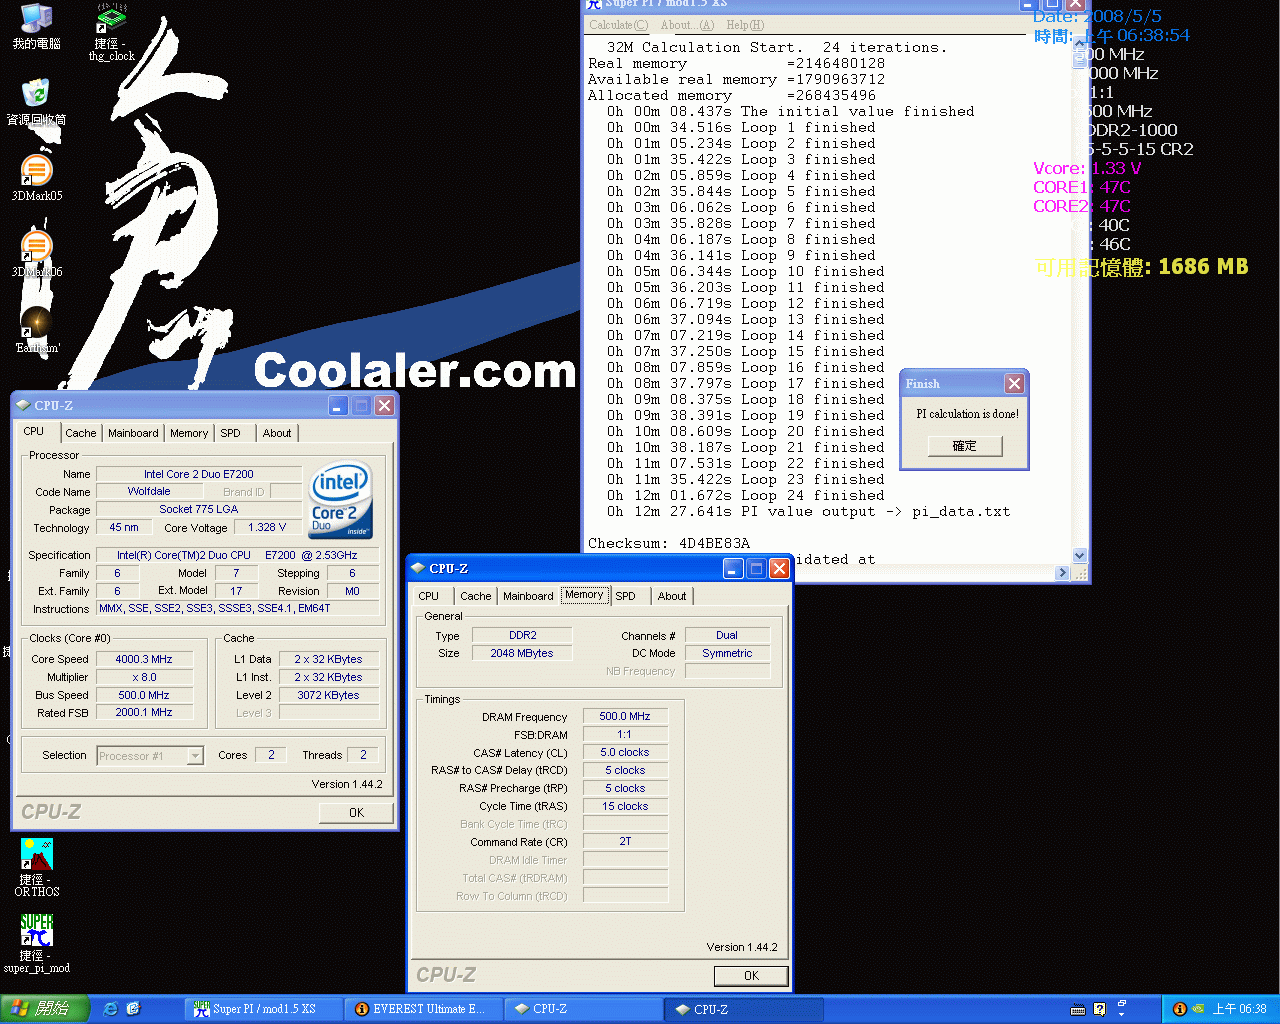Image resolution: width=1280 pixels, height=1024 pixels.
Task: Click CPU-Z title bar icon in left window
Action: pos(23,405)
